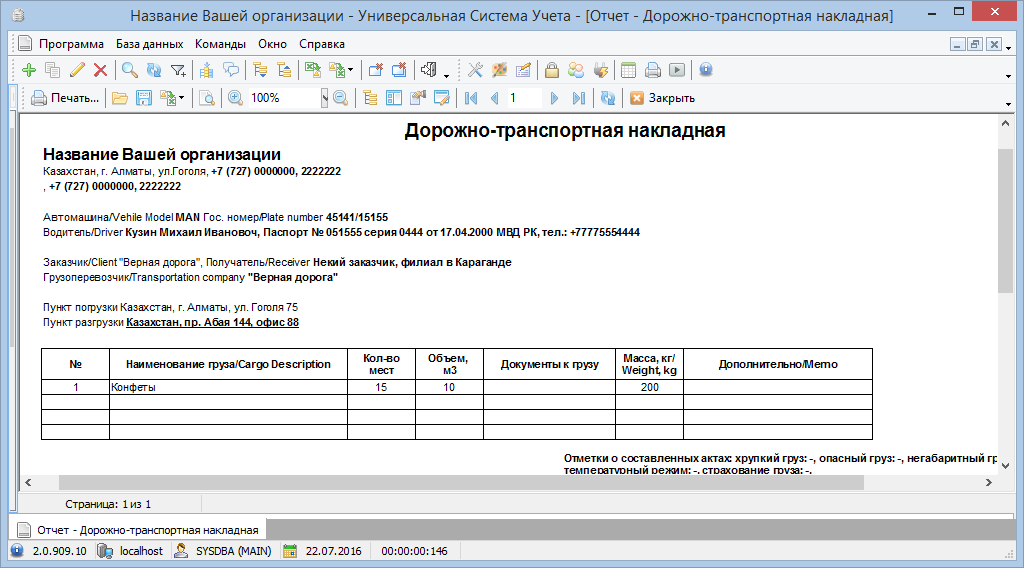Open the Команды menu
This screenshot has height=568, width=1024.
pyautogui.click(x=220, y=44)
